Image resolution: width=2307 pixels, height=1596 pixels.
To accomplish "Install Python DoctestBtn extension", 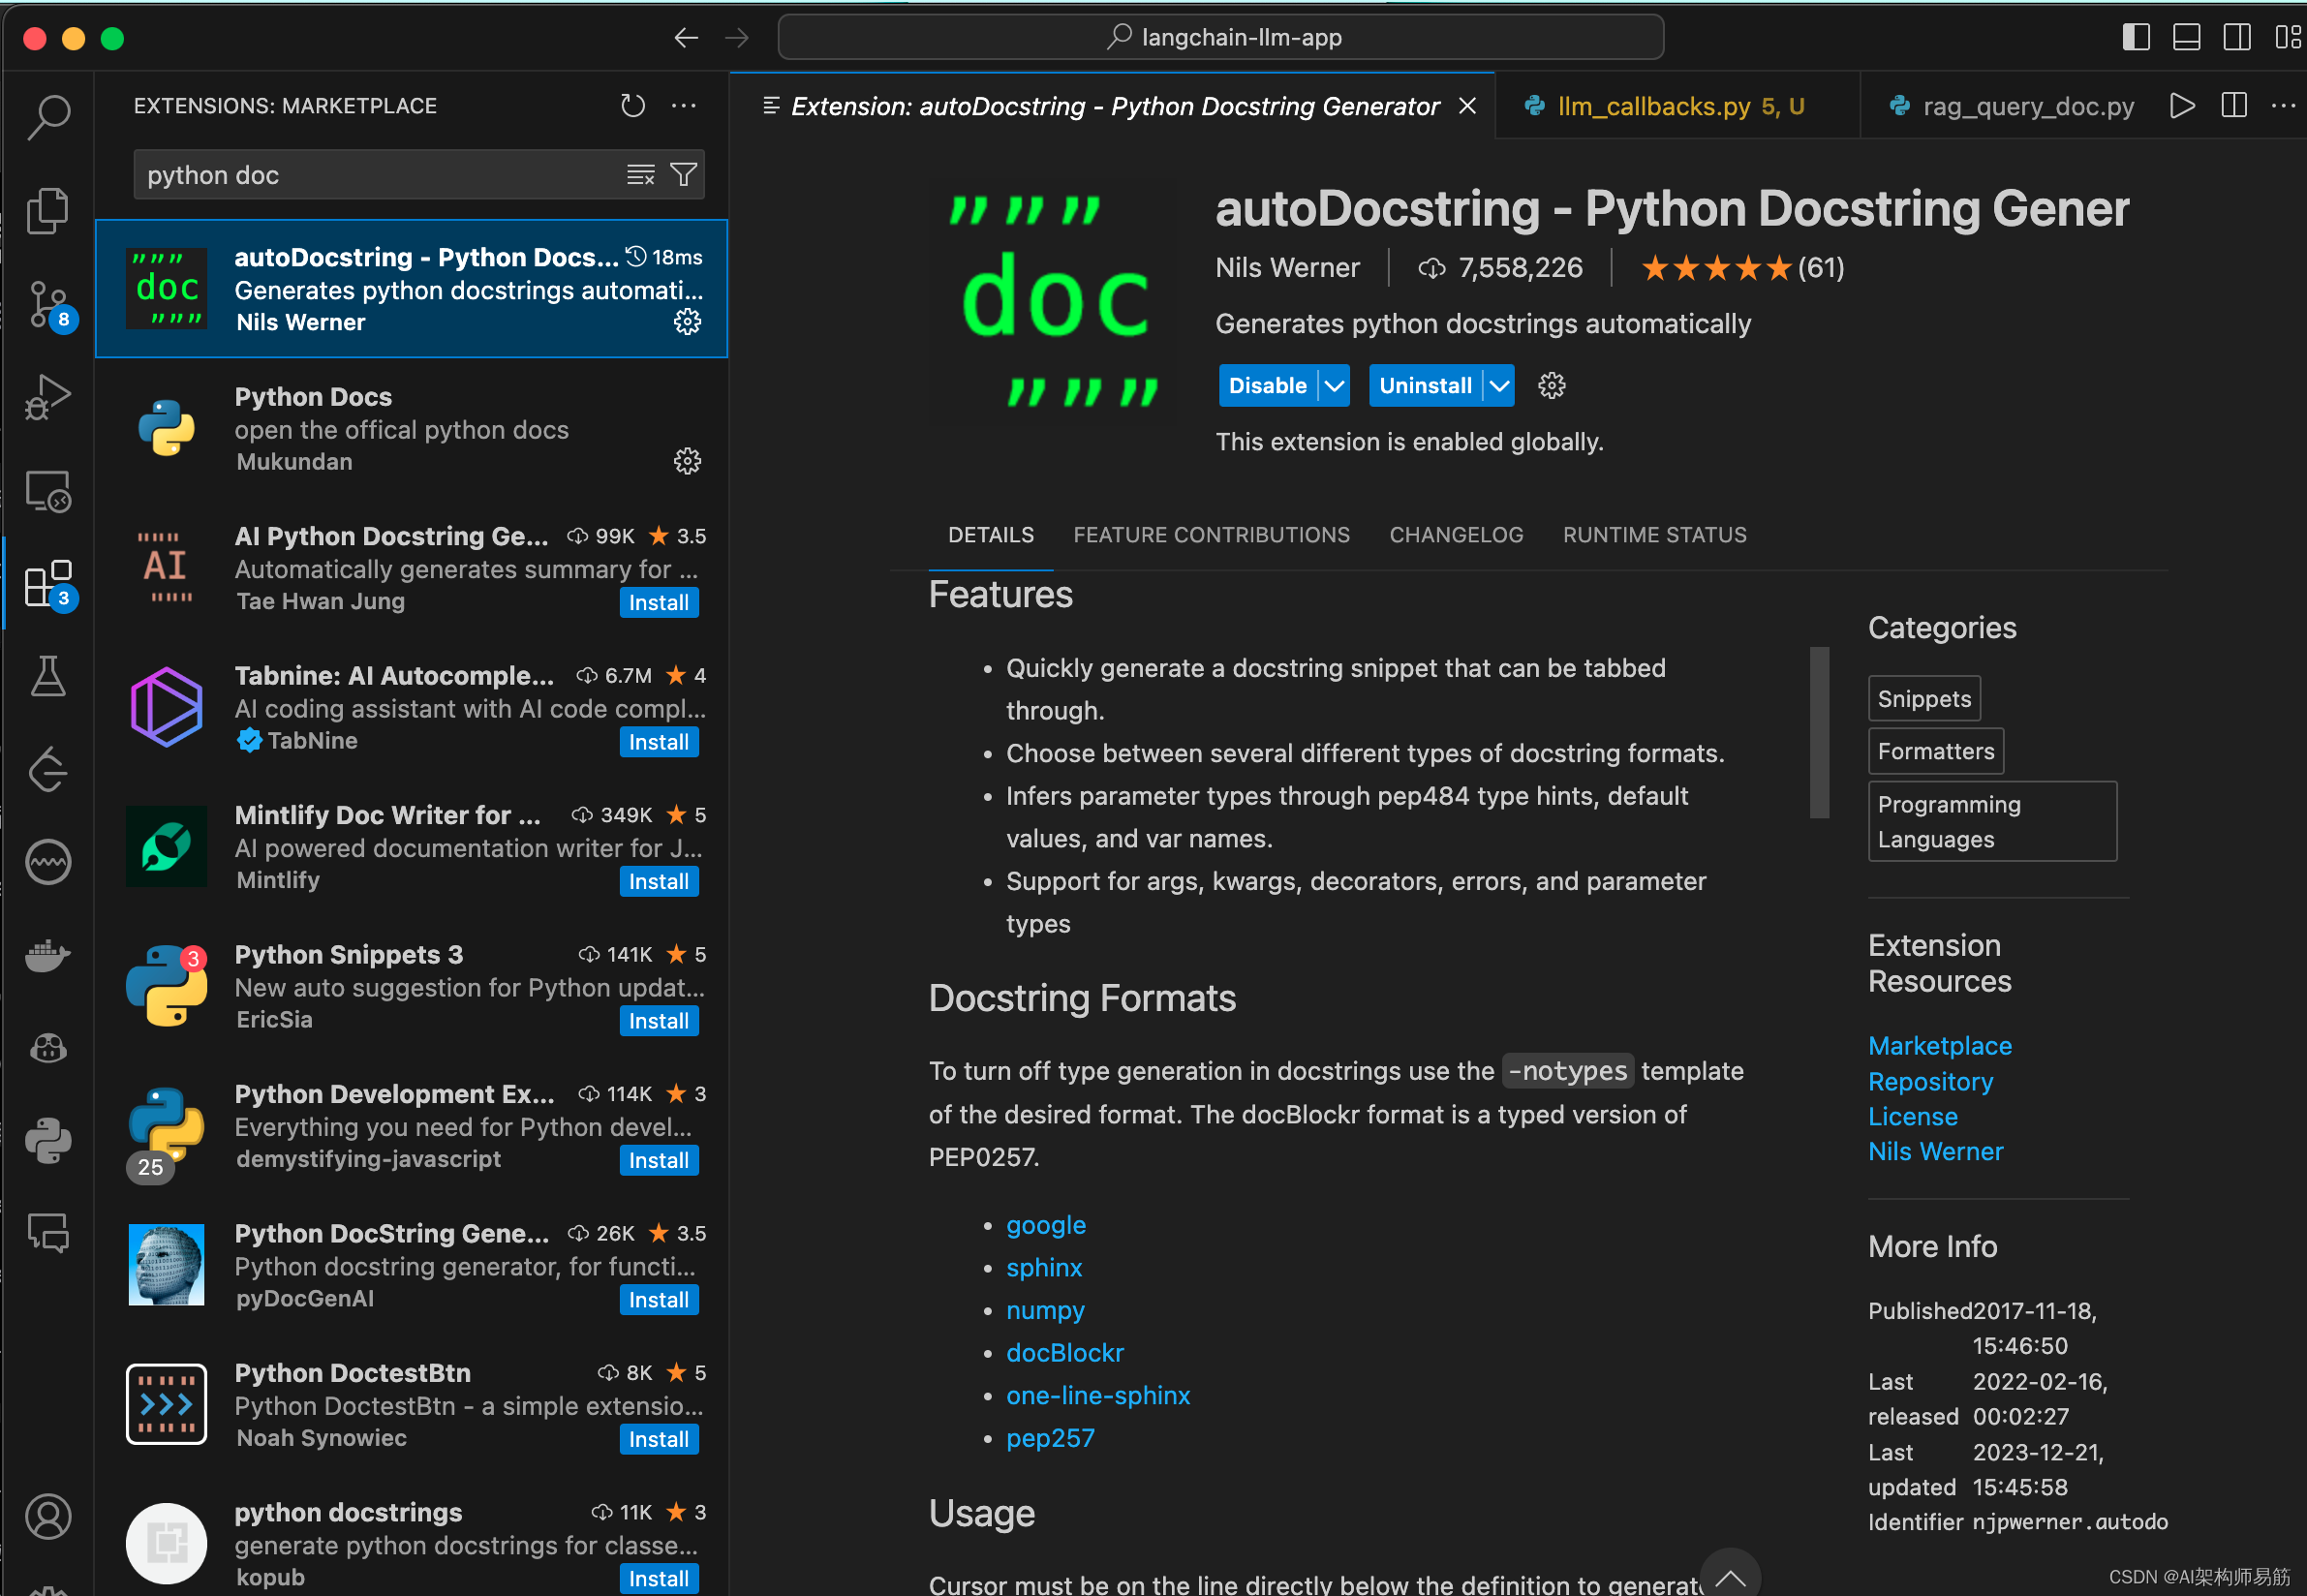I will tap(659, 1439).
